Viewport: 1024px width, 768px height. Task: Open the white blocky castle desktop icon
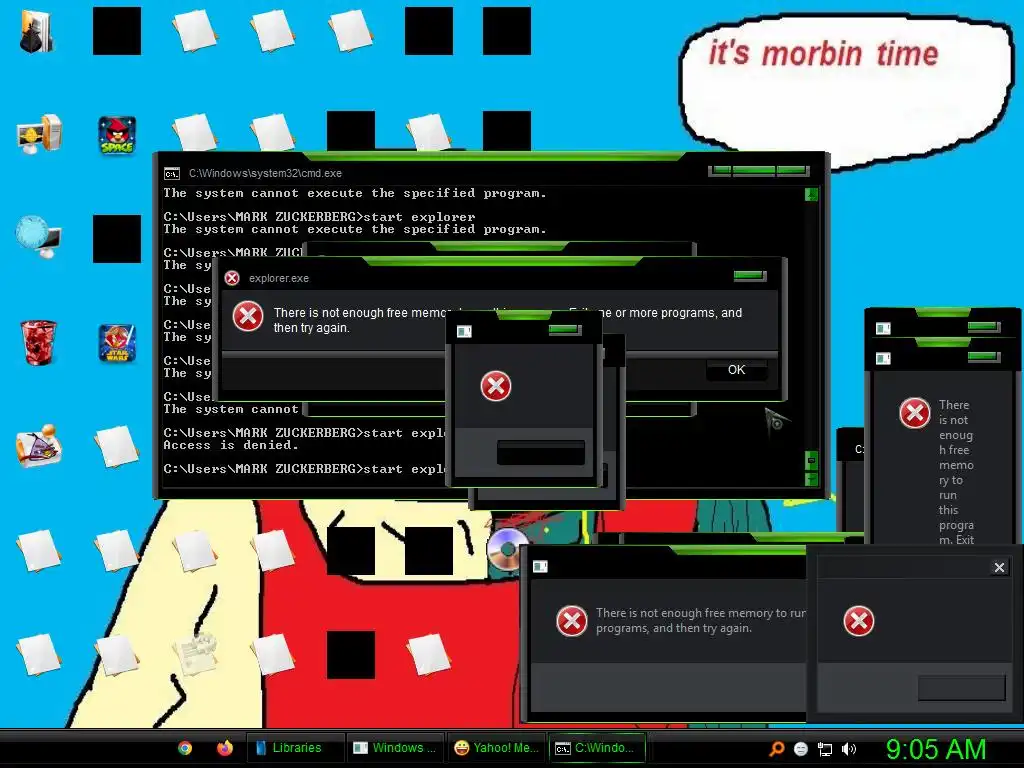coord(195,654)
